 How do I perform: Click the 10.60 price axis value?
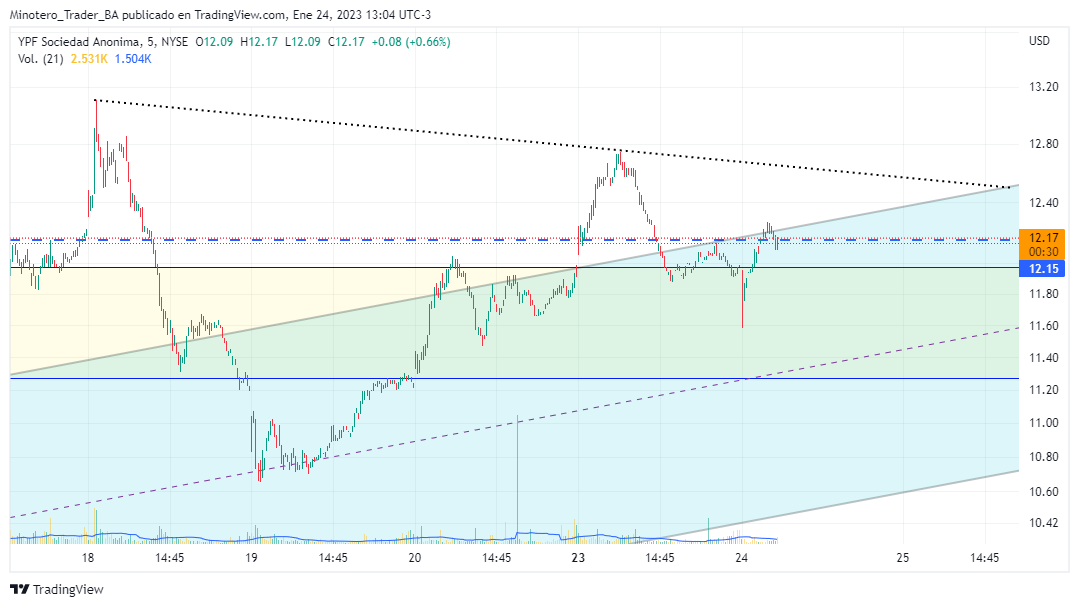pos(1043,491)
